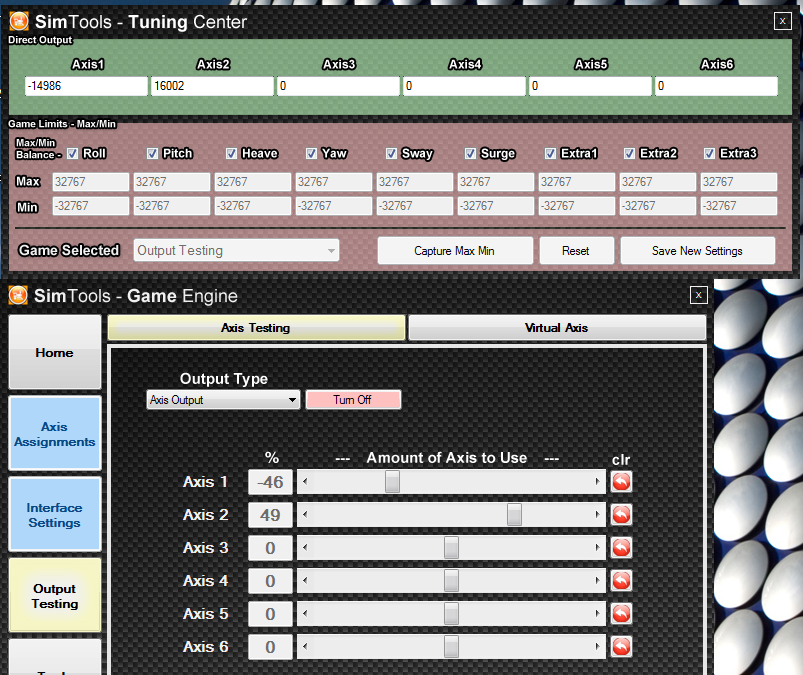The height and width of the screenshot is (675, 803).
Task: Uncheck the Sway balance option
Action: tap(391, 154)
